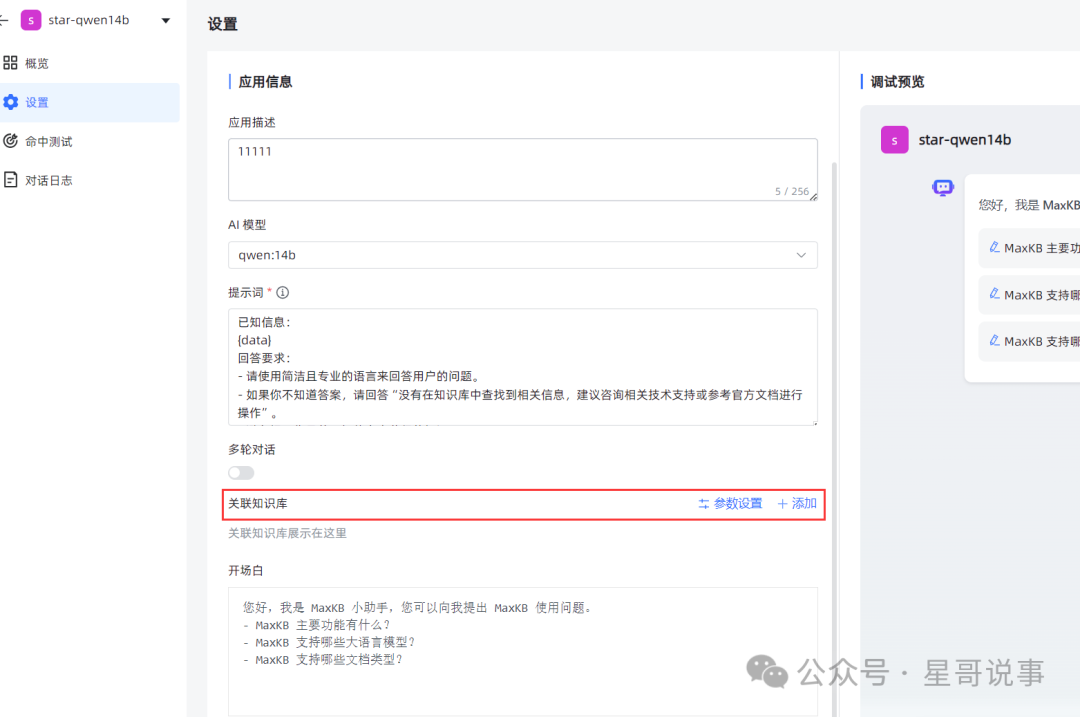
Task: Click 添加 to add a knowledge base
Action: 797,503
